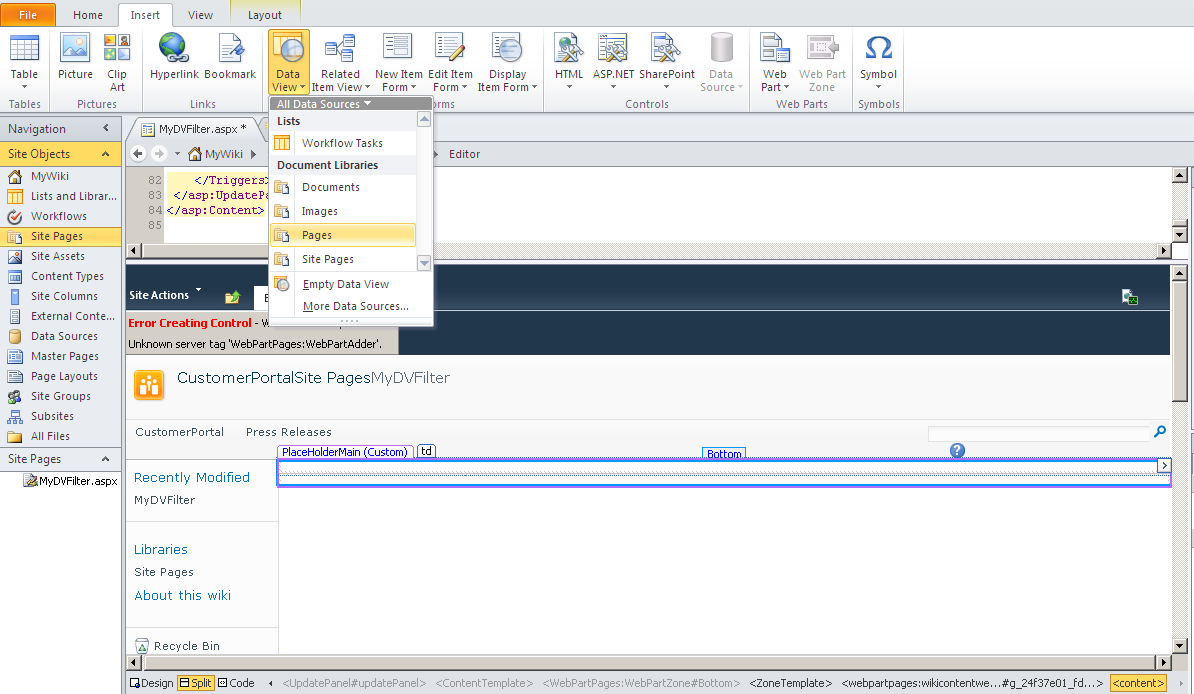Insert a Web Part
This screenshot has height=694, width=1194.
coord(774,62)
